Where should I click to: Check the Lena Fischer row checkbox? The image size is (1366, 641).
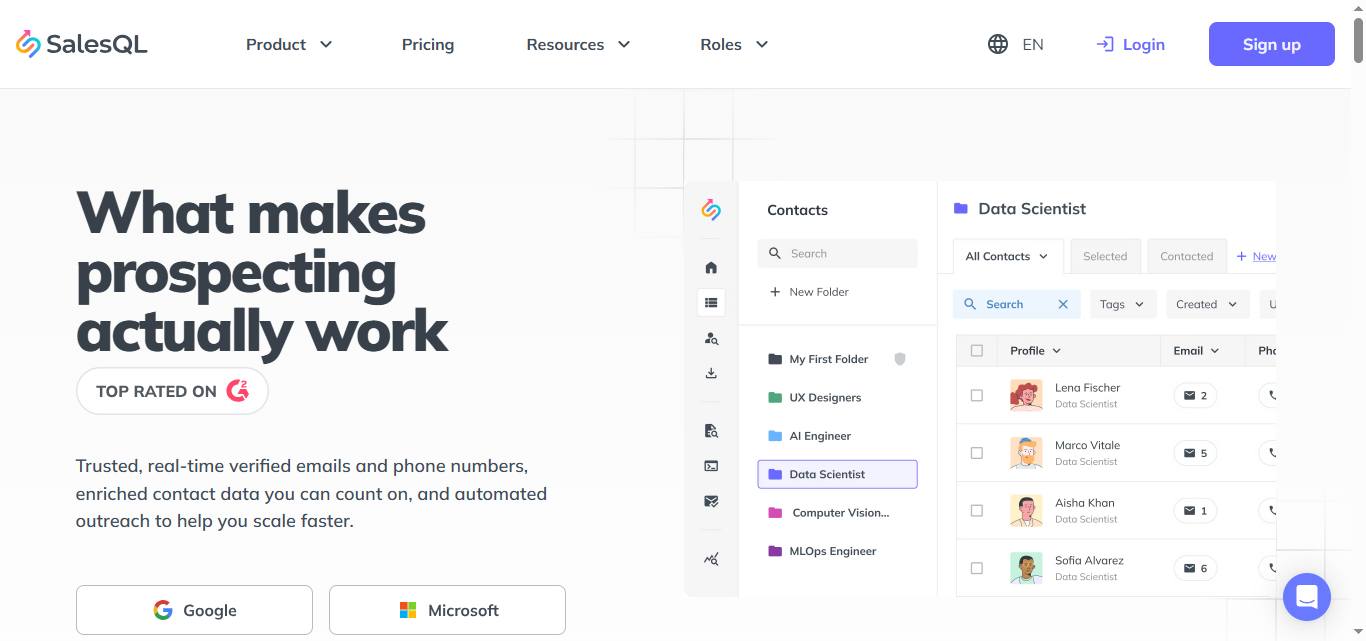[977, 395]
